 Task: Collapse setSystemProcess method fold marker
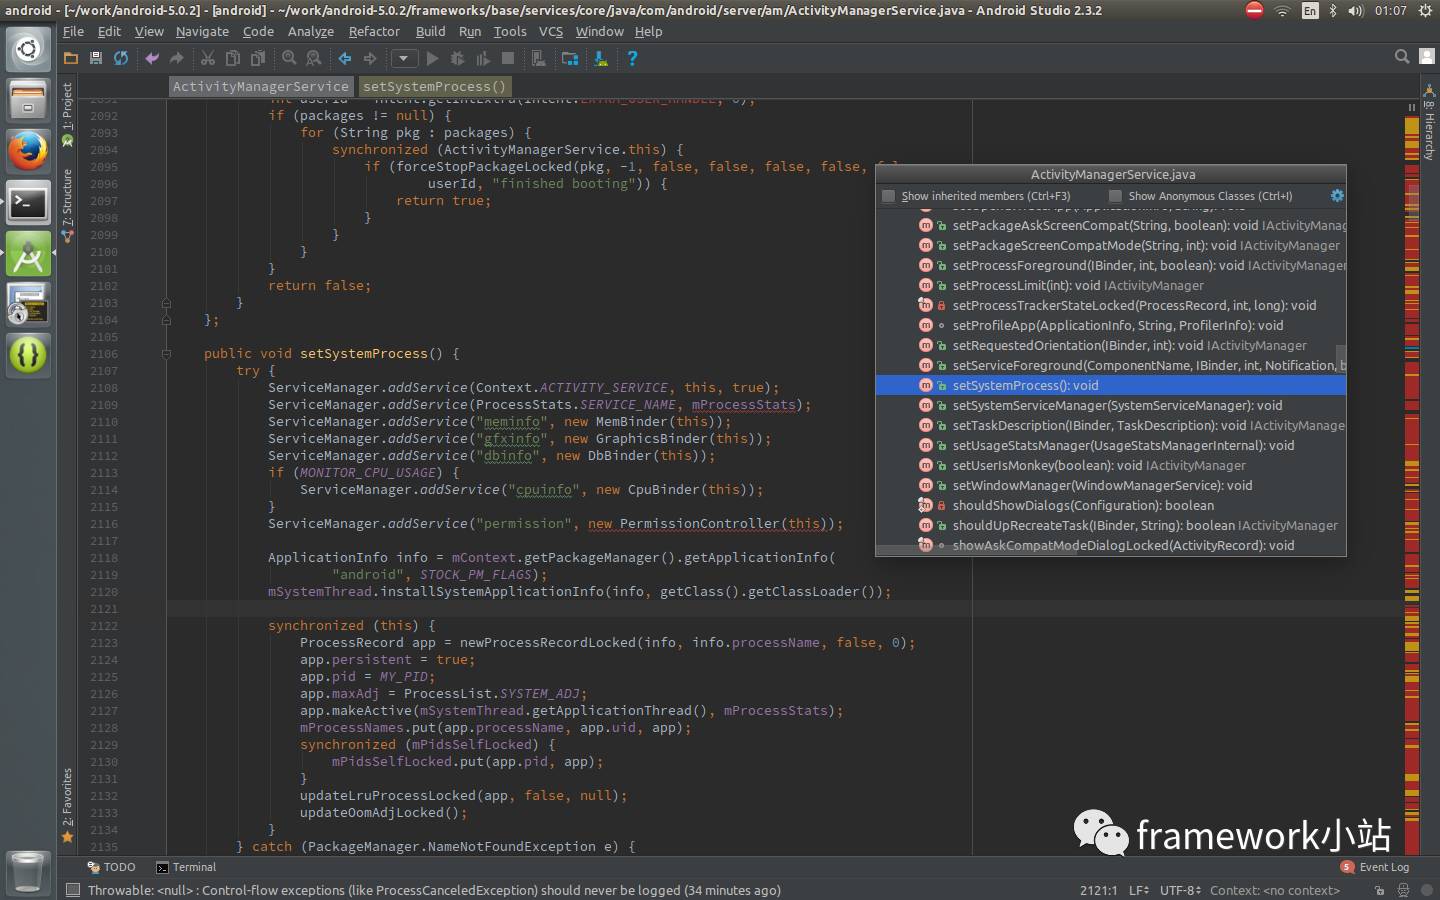(x=166, y=354)
